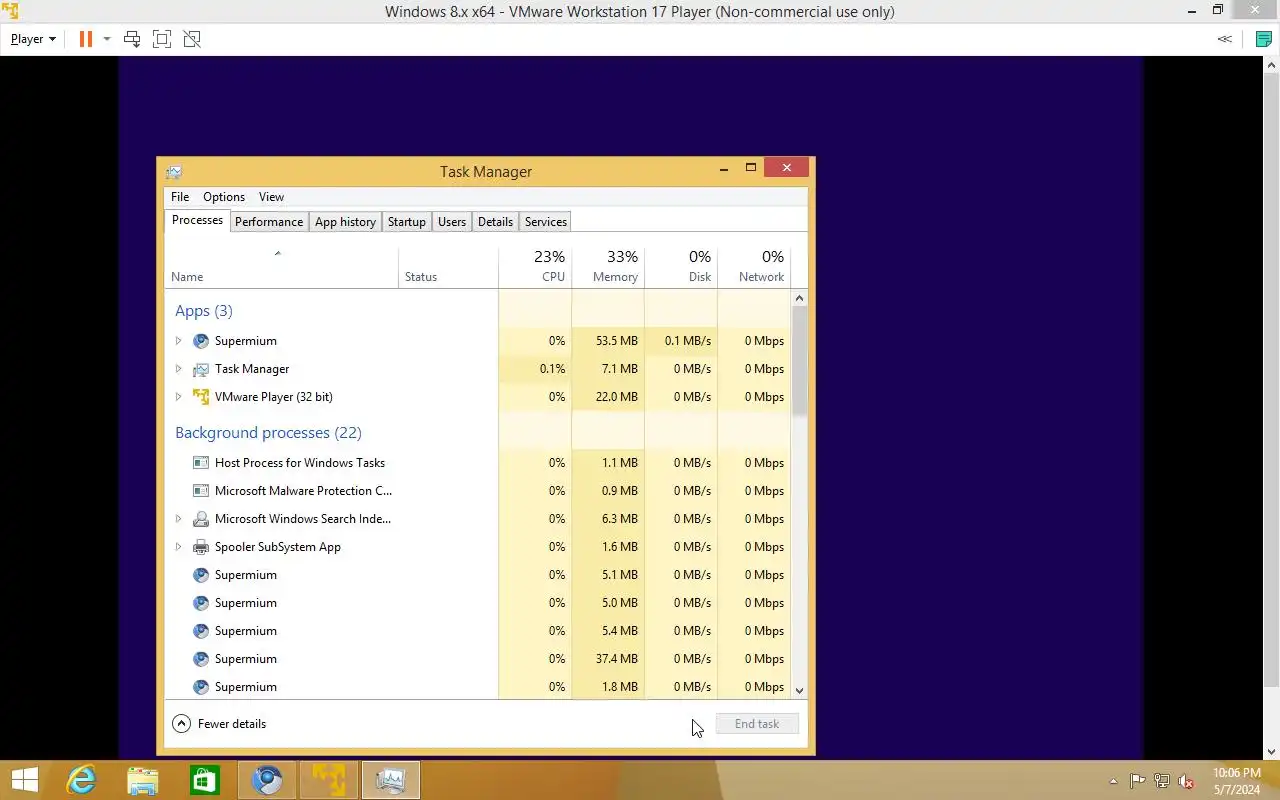Open the View menu
The image size is (1280, 800).
click(x=271, y=197)
